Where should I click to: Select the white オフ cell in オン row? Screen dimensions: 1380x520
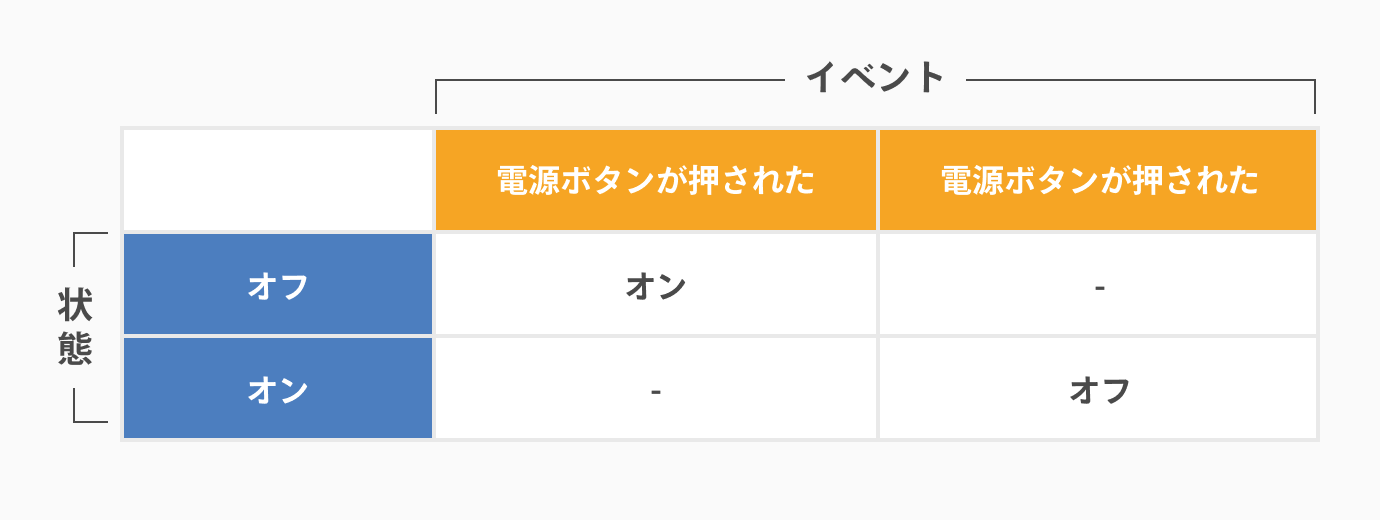pyautogui.click(x=1098, y=389)
